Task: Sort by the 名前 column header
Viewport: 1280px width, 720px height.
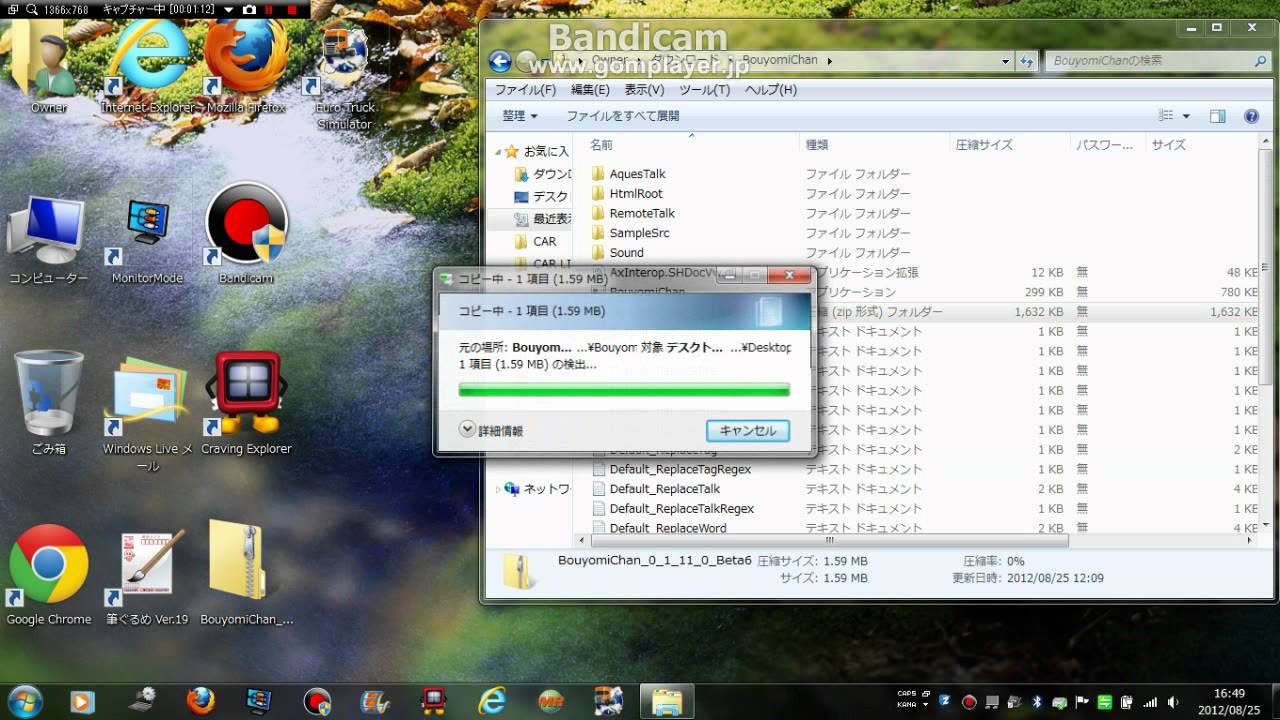Action: (601, 145)
